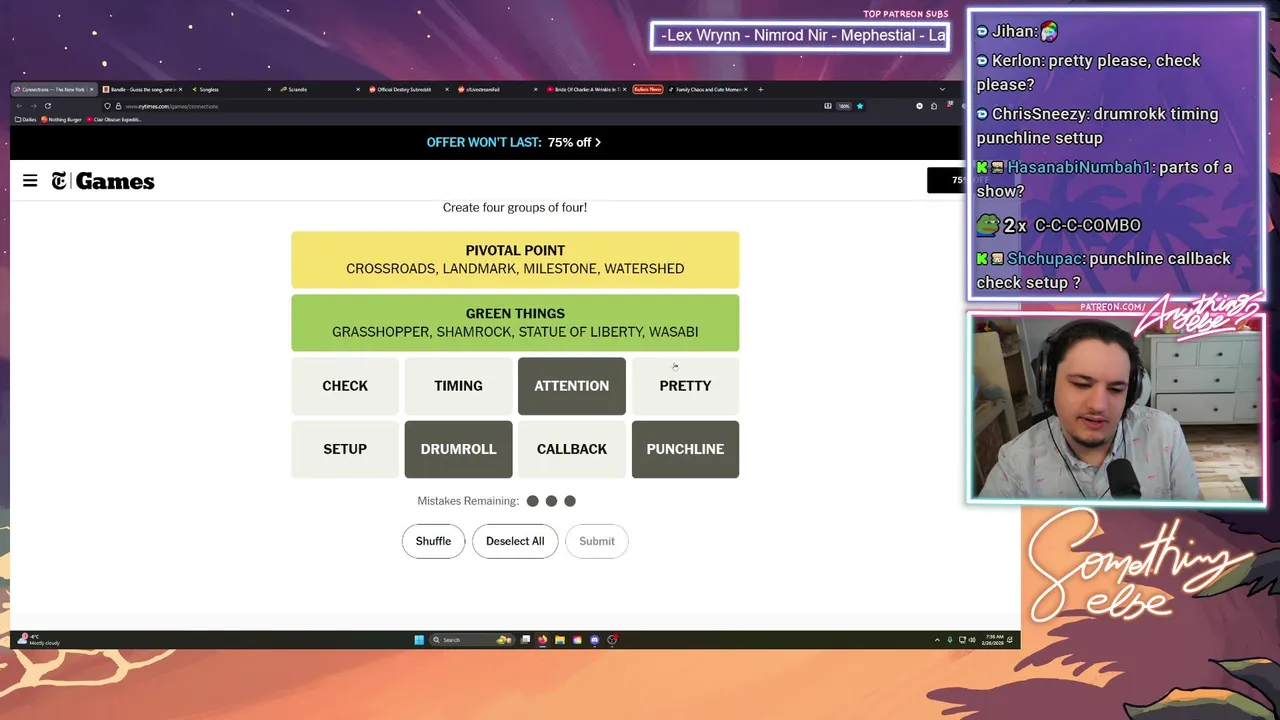1280x720 pixels.
Task: Click the Submit button
Action: (597, 541)
